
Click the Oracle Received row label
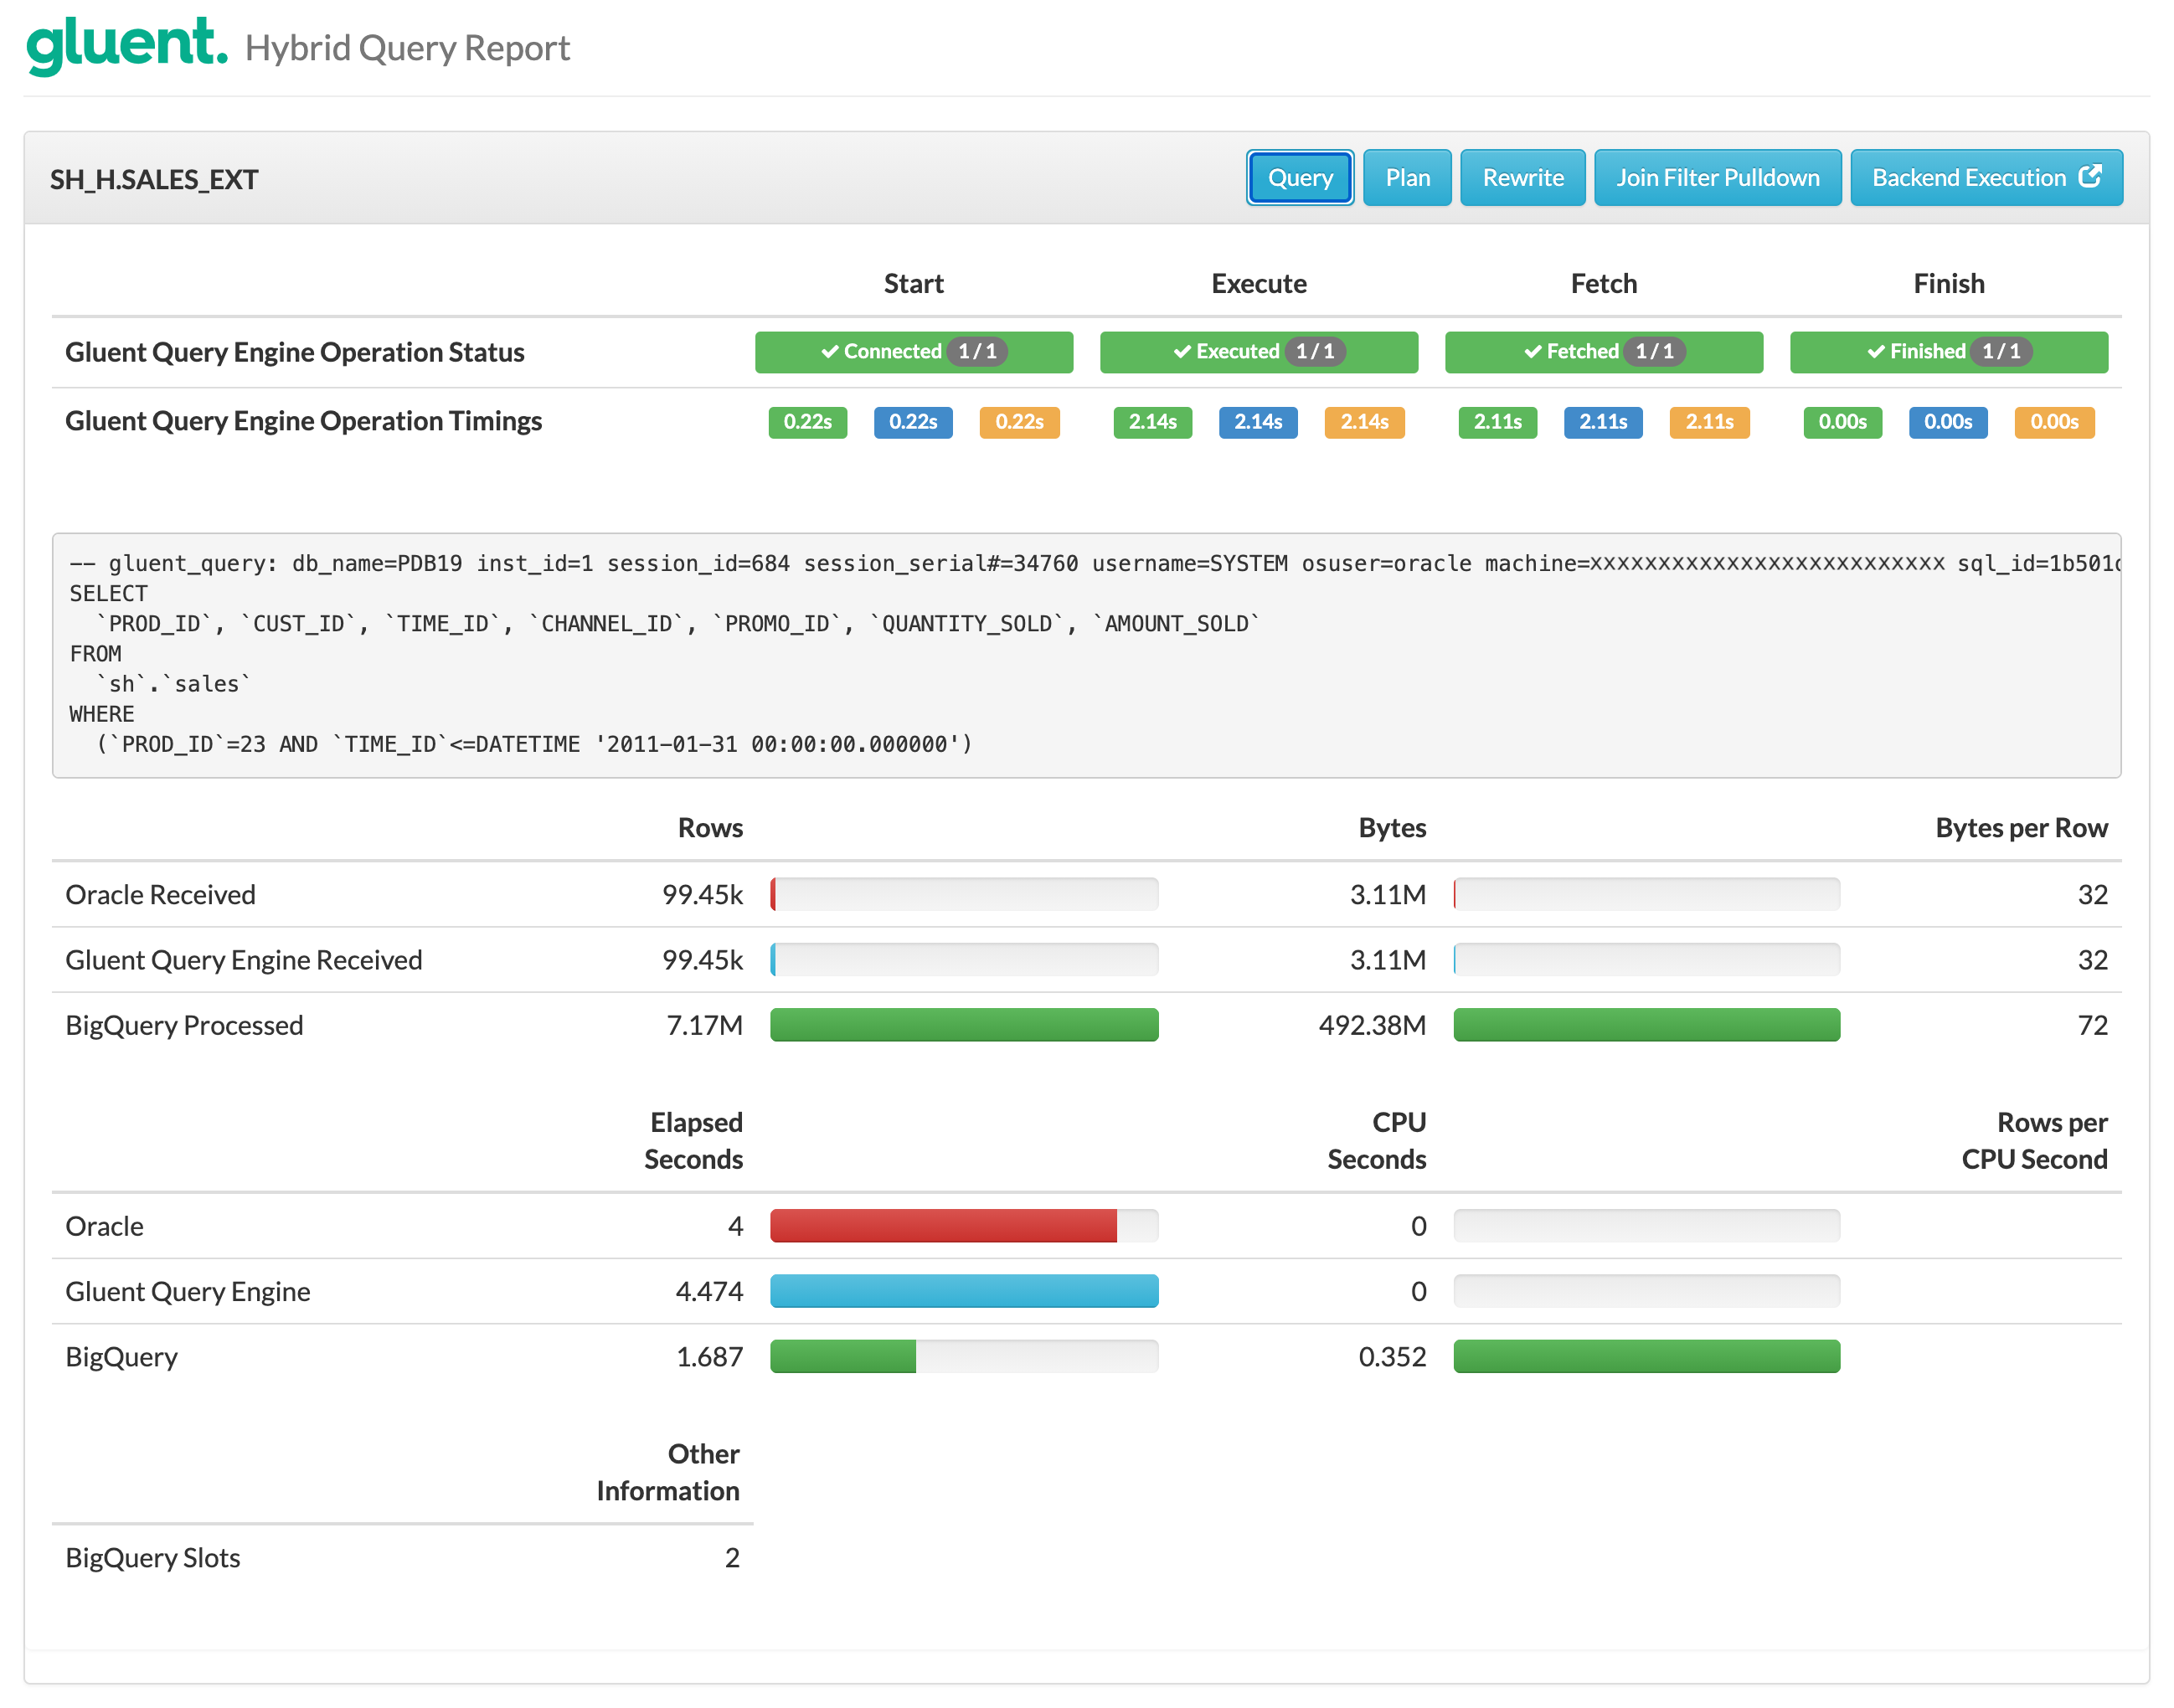(x=161, y=895)
